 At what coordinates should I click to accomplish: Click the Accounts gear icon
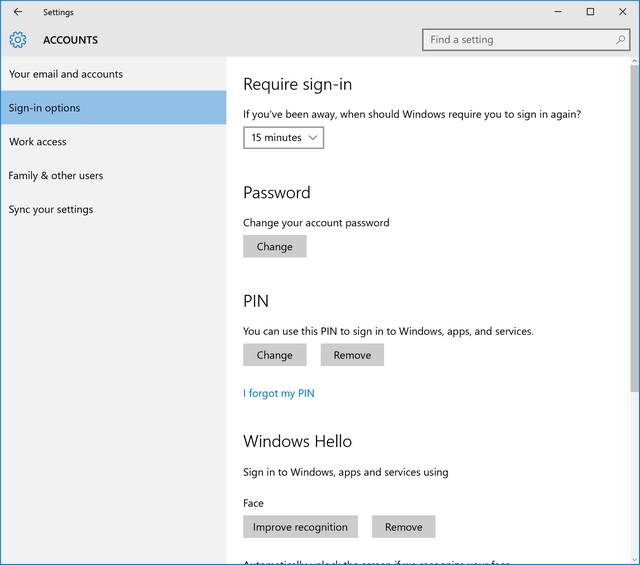pyautogui.click(x=18, y=40)
